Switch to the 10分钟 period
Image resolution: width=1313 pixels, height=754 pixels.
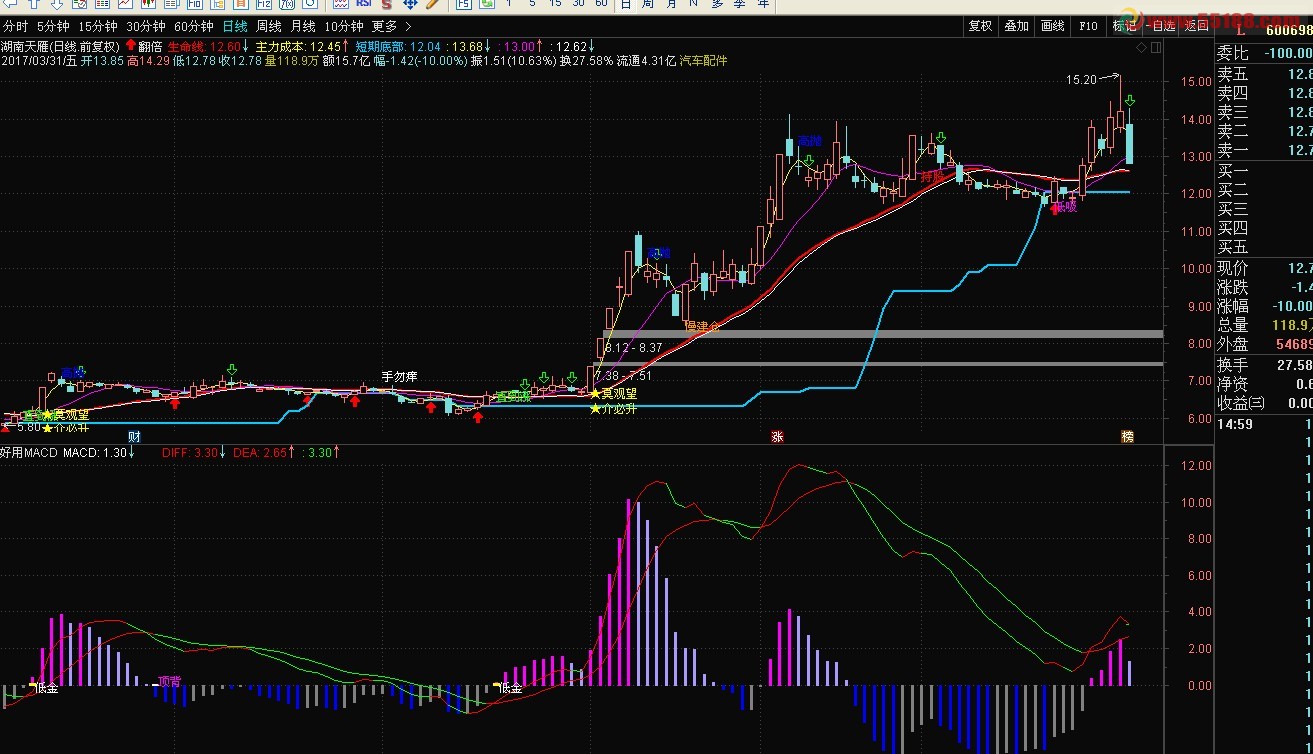[344, 26]
